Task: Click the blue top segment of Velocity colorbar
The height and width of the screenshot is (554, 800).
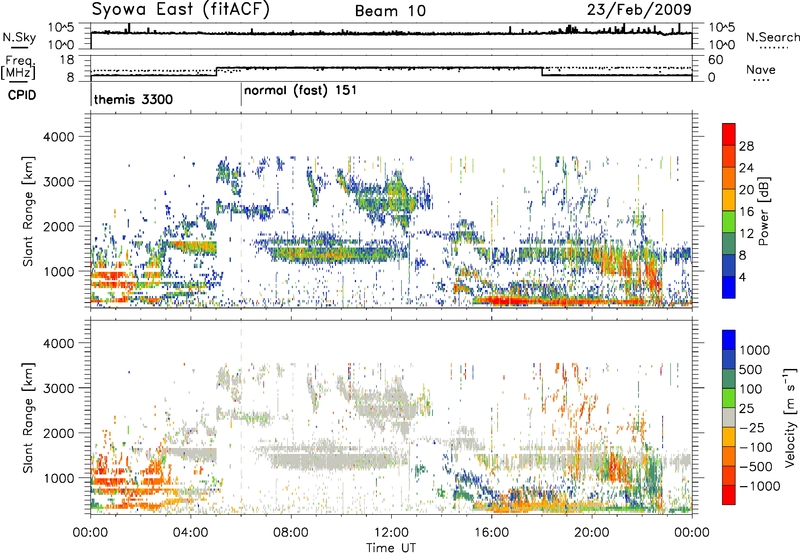Action: pyautogui.click(x=729, y=340)
